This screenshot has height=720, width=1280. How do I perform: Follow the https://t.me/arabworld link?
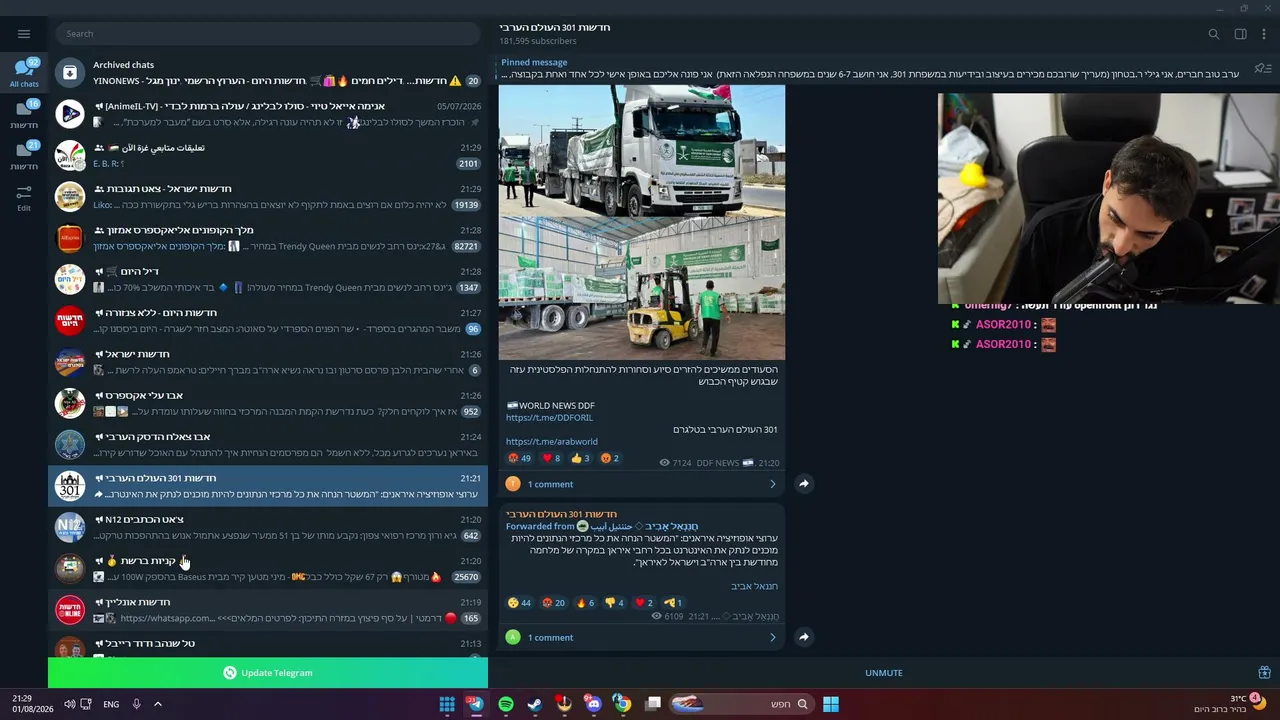(x=552, y=442)
